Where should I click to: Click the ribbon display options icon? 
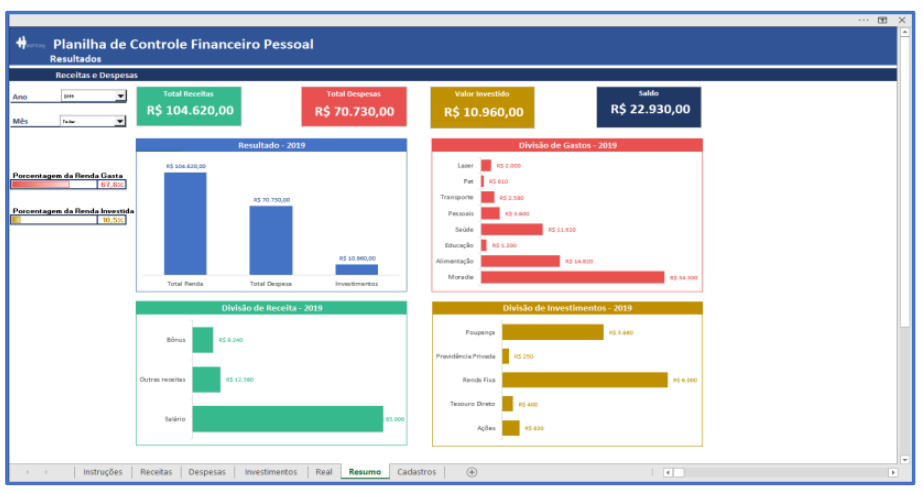tap(882, 20)
